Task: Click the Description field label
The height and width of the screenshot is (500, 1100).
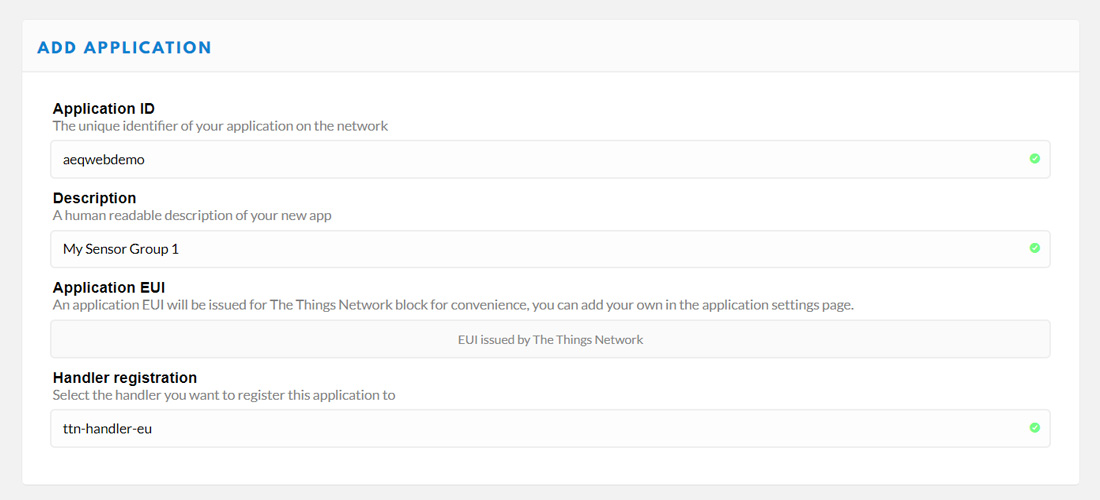Action: (95, 198)
